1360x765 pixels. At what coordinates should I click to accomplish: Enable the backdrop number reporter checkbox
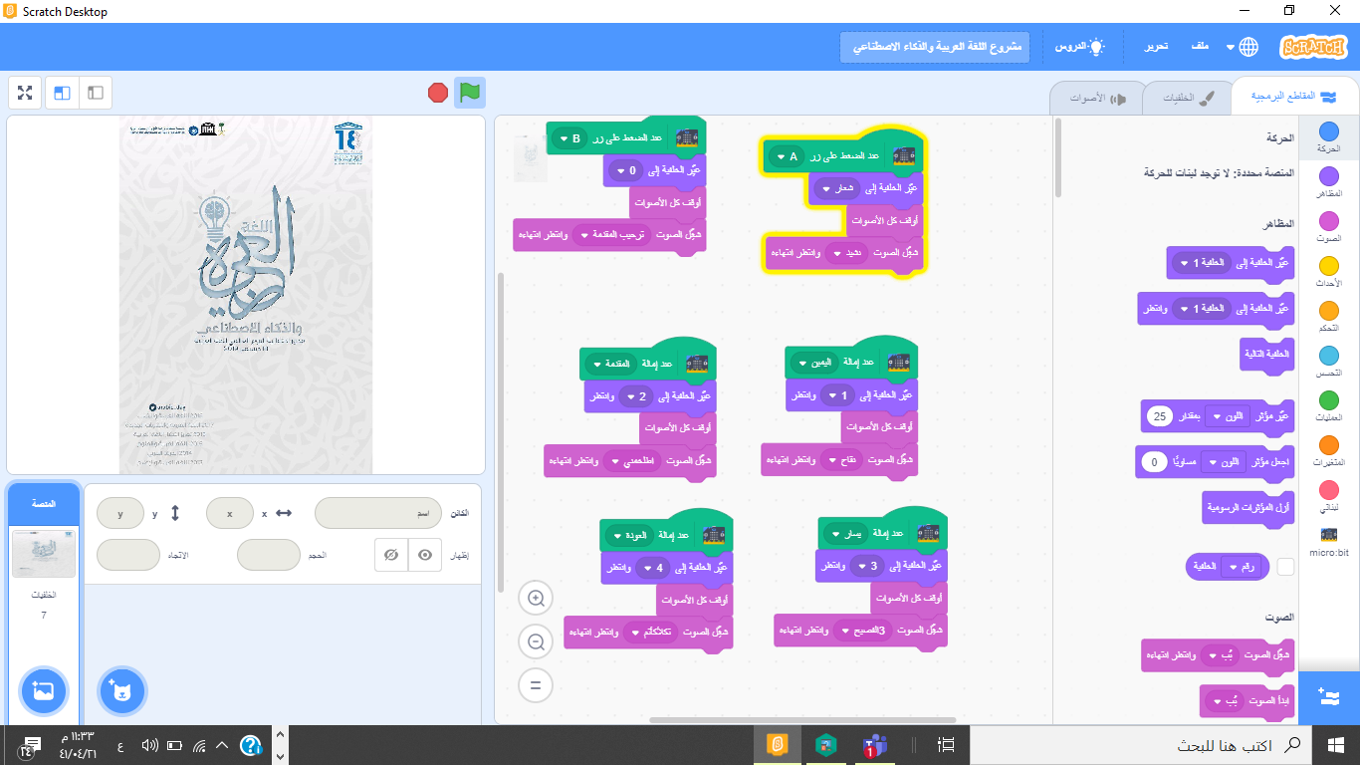[1286, 567]
